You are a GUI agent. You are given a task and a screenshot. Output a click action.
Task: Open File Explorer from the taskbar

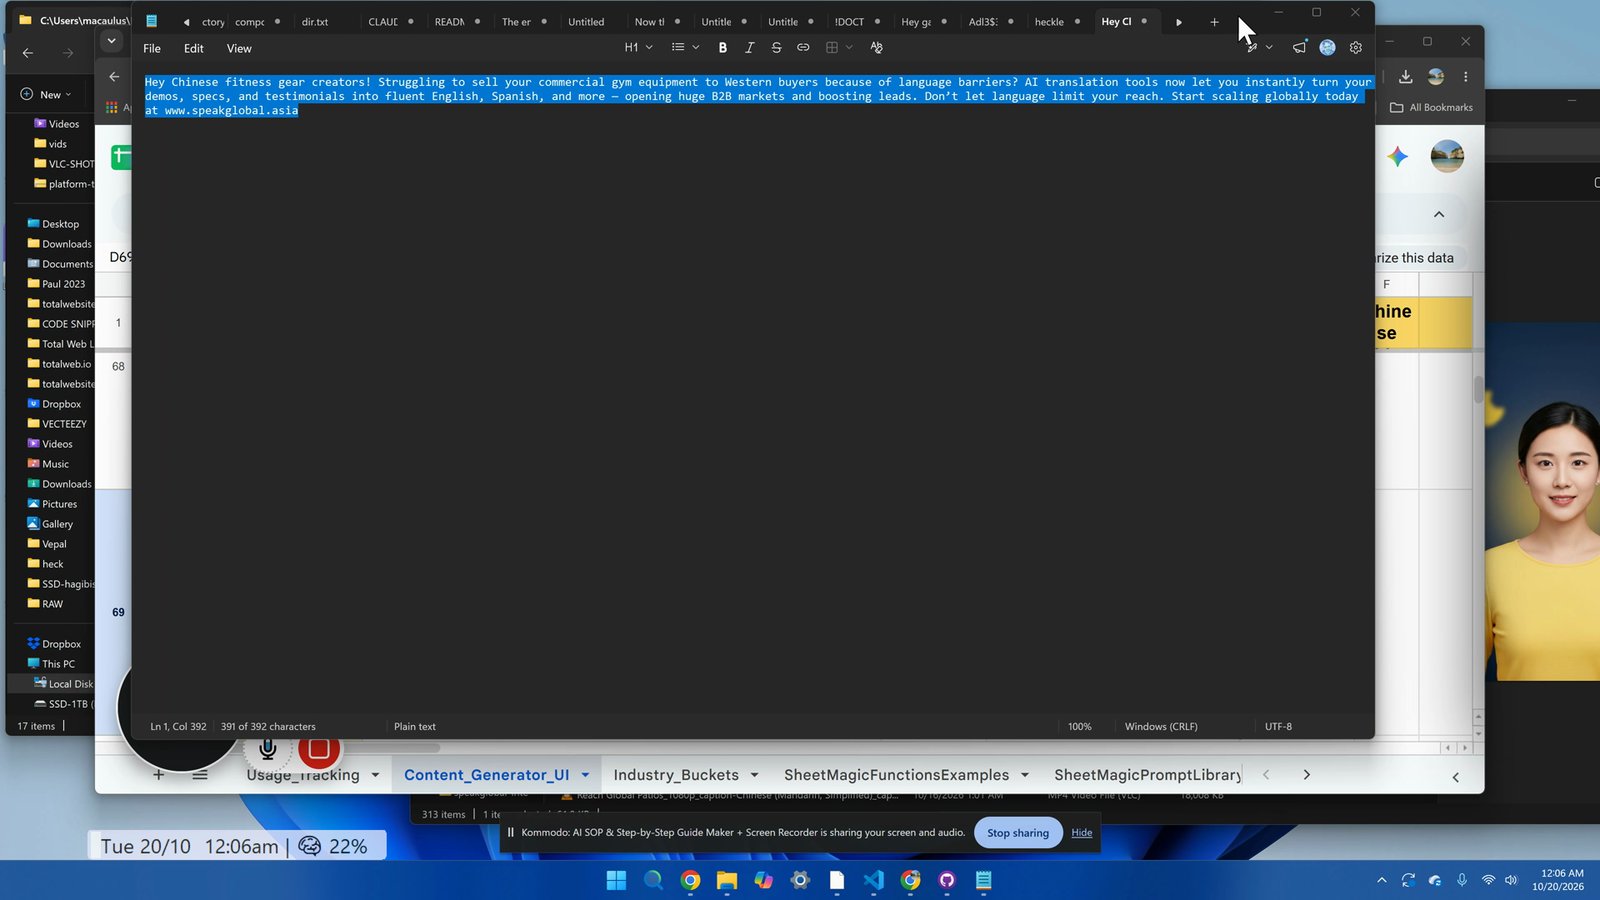point(727,880)
